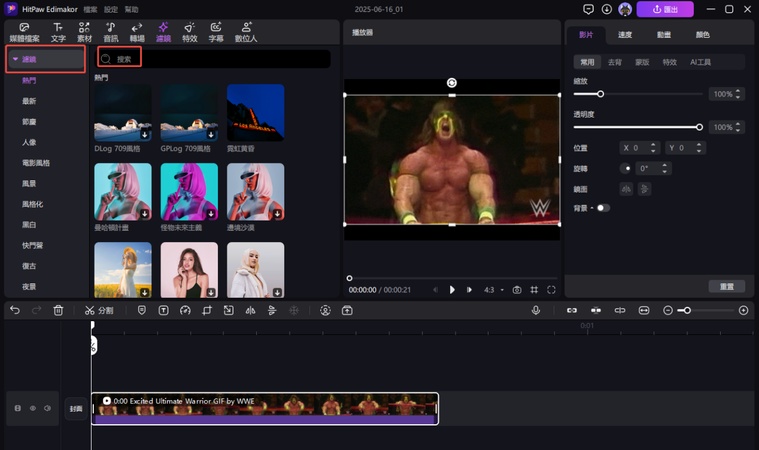Click the 設定 settings menu

(x=111, y=9)
